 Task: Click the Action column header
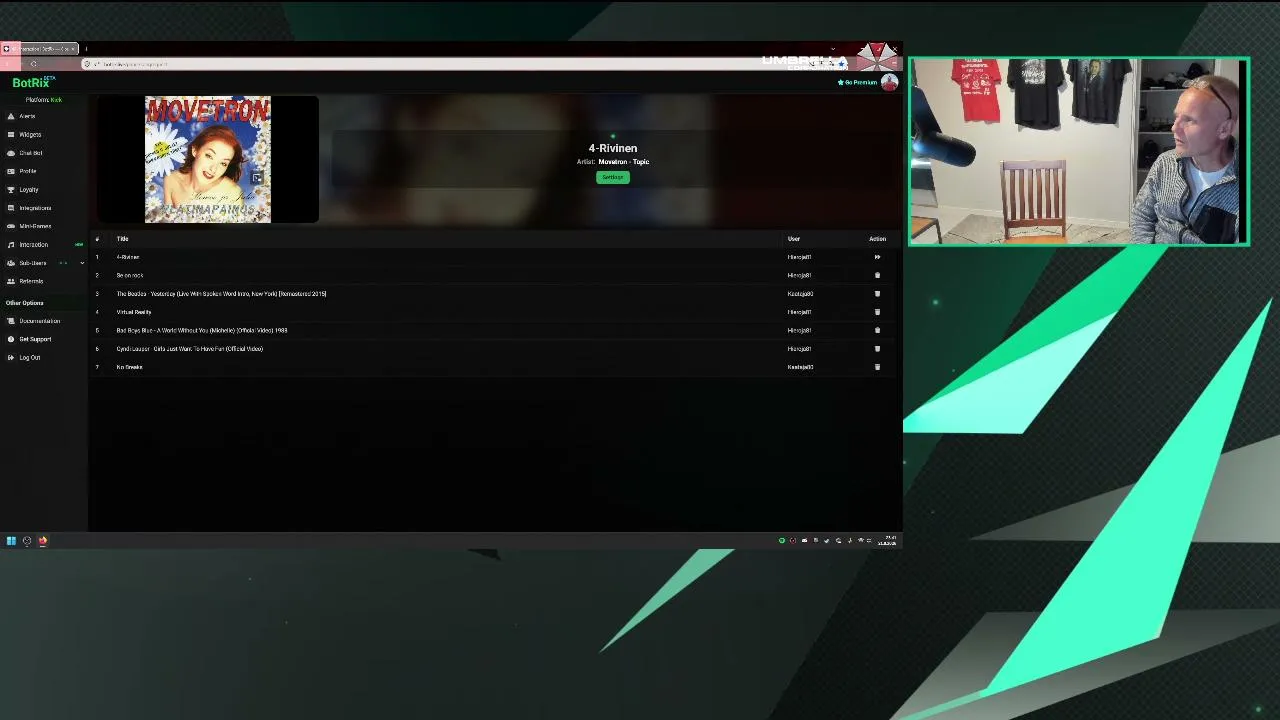pos(877,239)
